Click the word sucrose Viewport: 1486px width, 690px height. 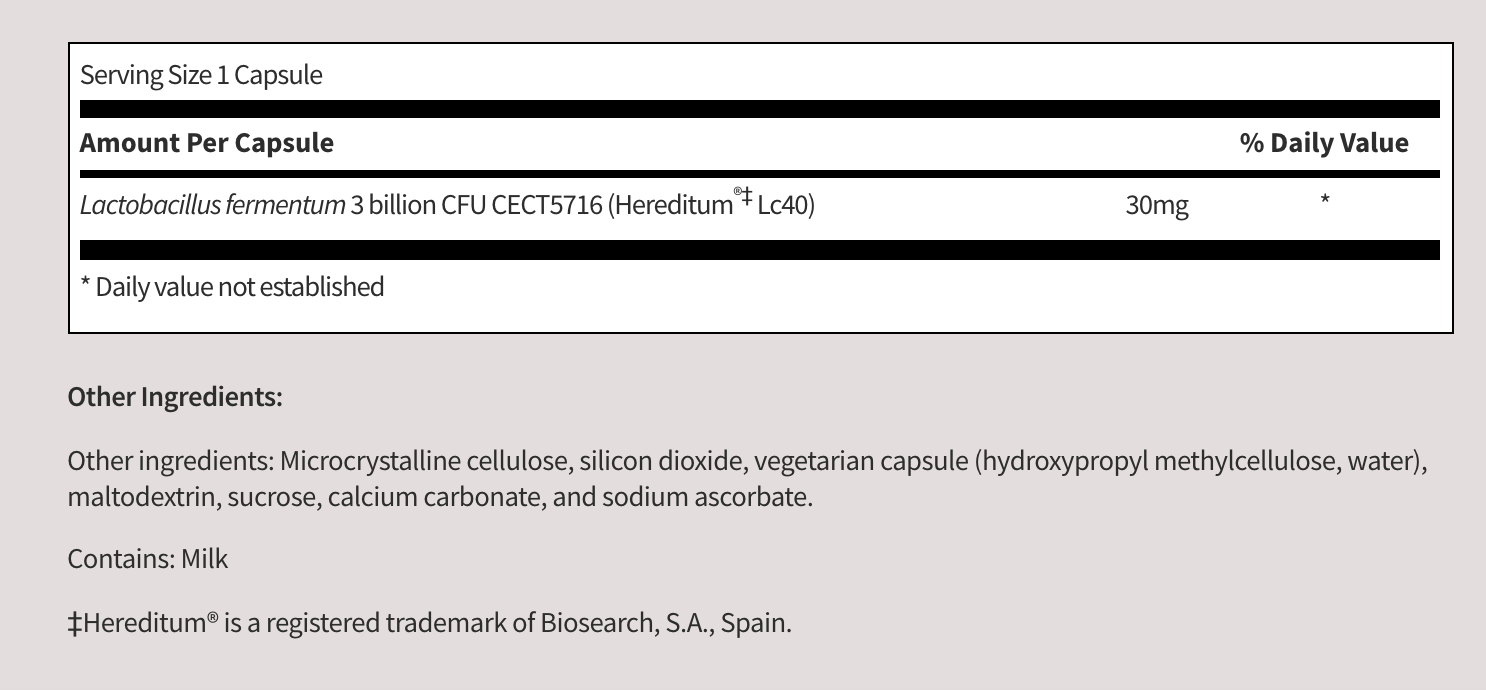(270, 496)
